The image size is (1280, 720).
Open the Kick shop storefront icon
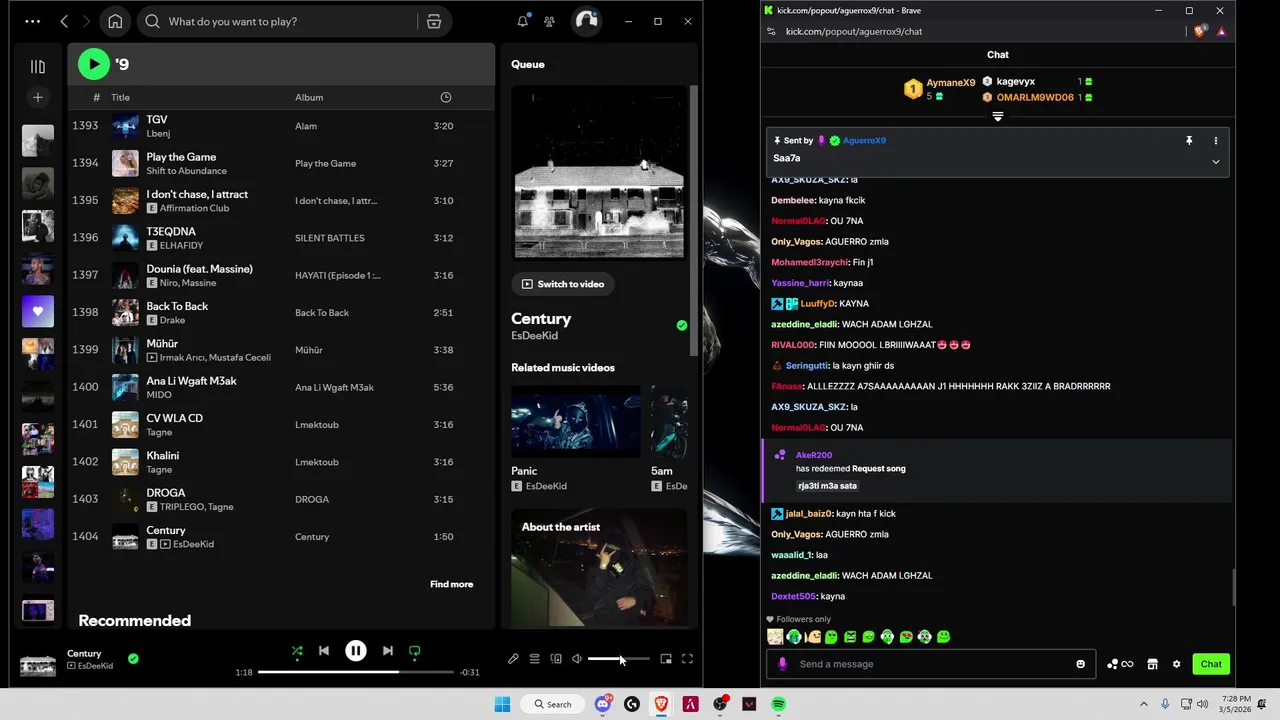tap(1152, 664)
